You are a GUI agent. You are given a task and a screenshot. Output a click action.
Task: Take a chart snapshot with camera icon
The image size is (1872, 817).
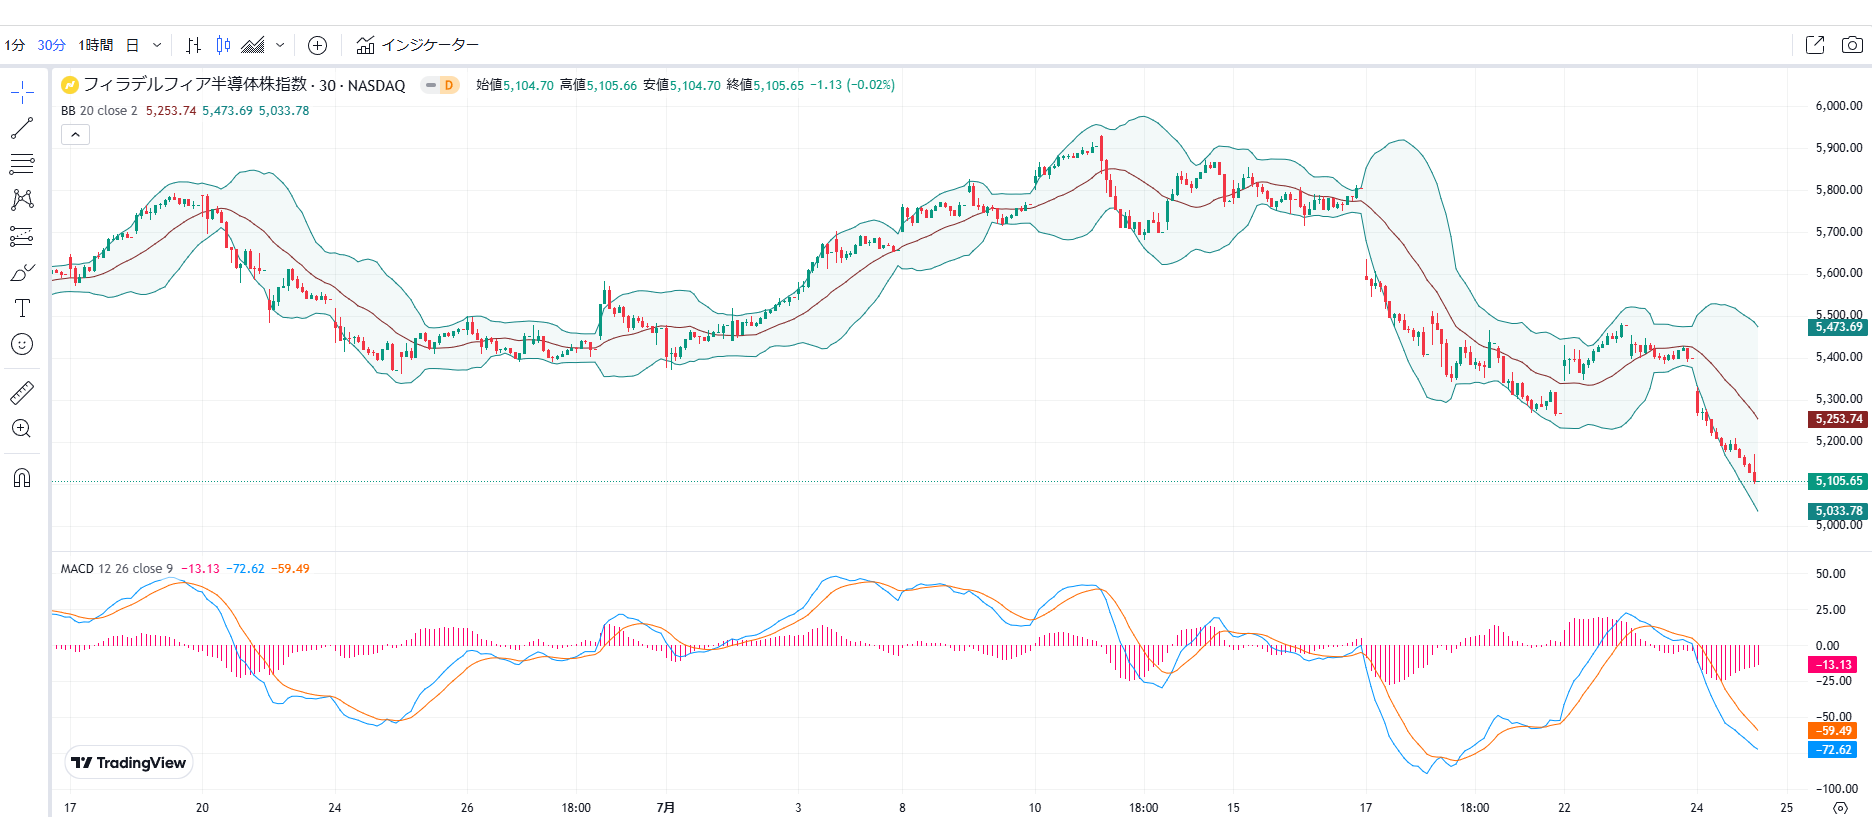pos(1852,45)
